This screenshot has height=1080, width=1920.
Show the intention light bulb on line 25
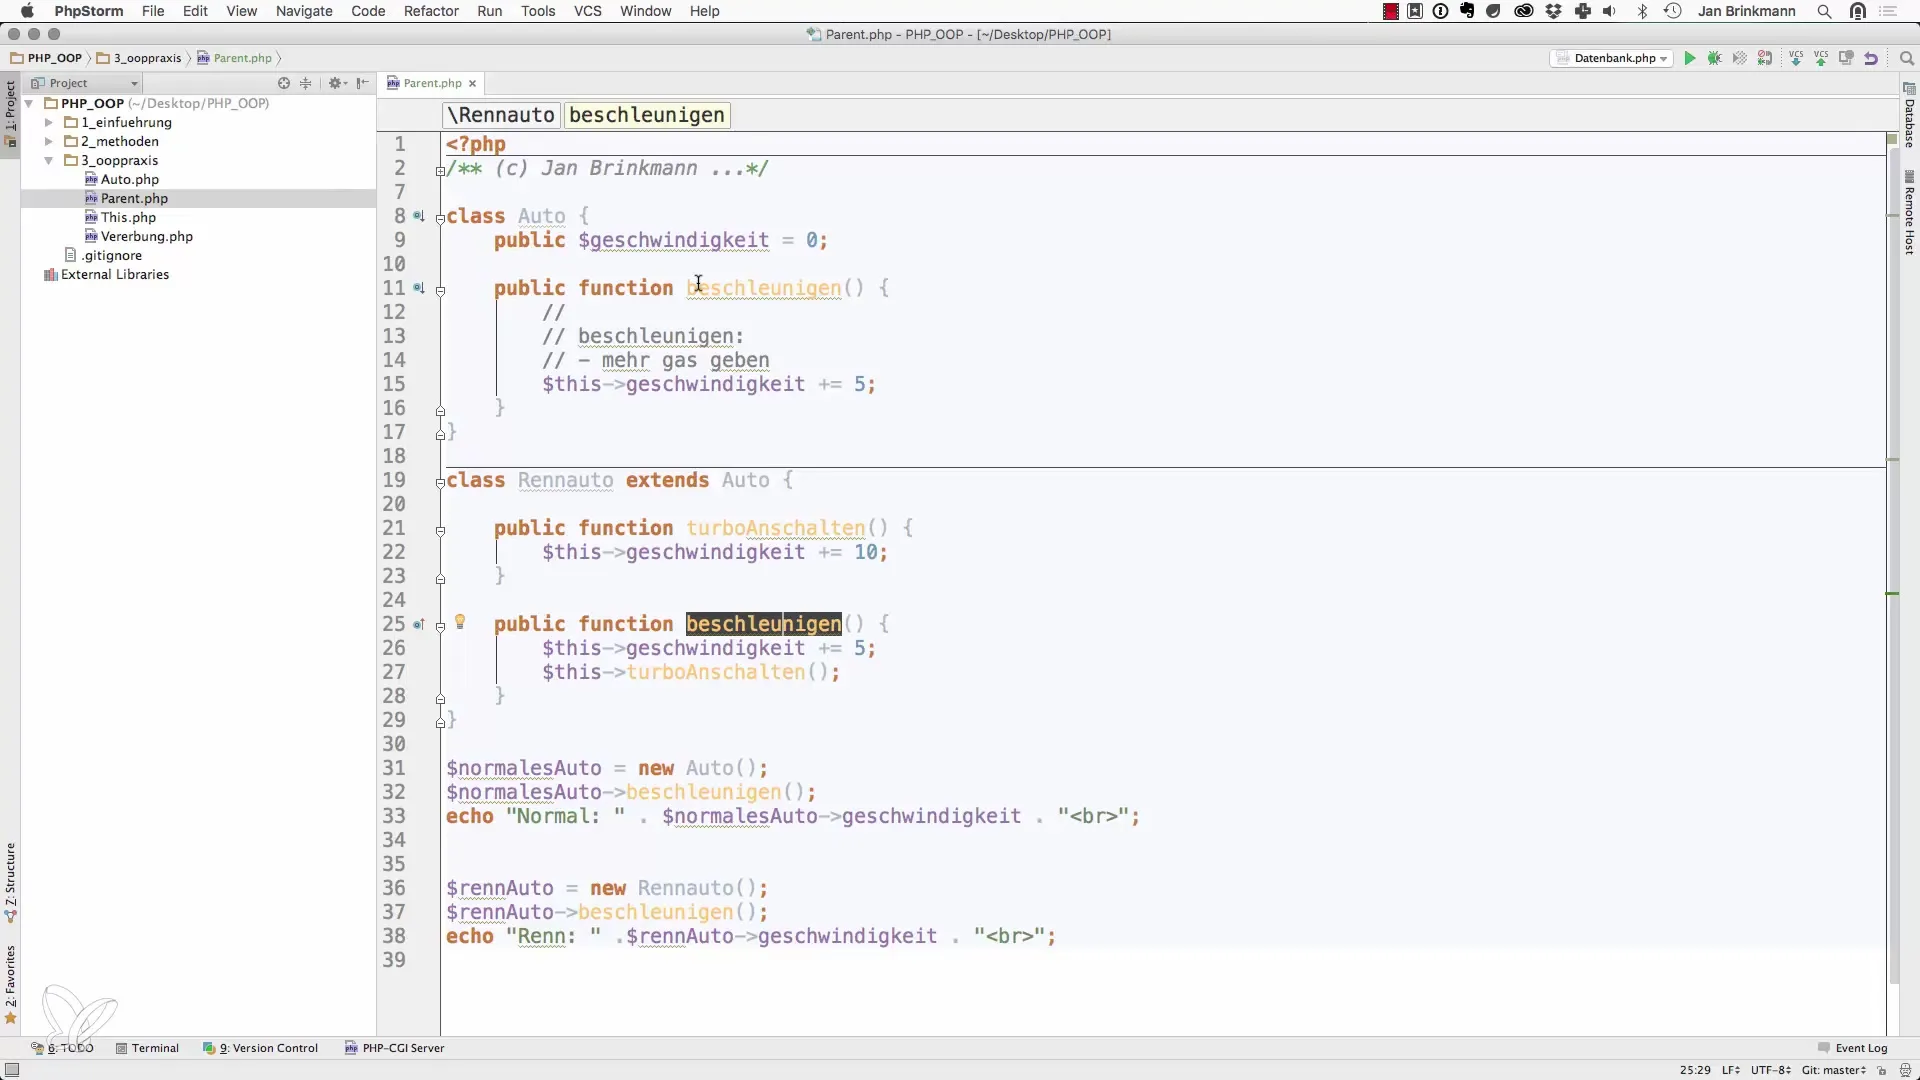[460, 622]
